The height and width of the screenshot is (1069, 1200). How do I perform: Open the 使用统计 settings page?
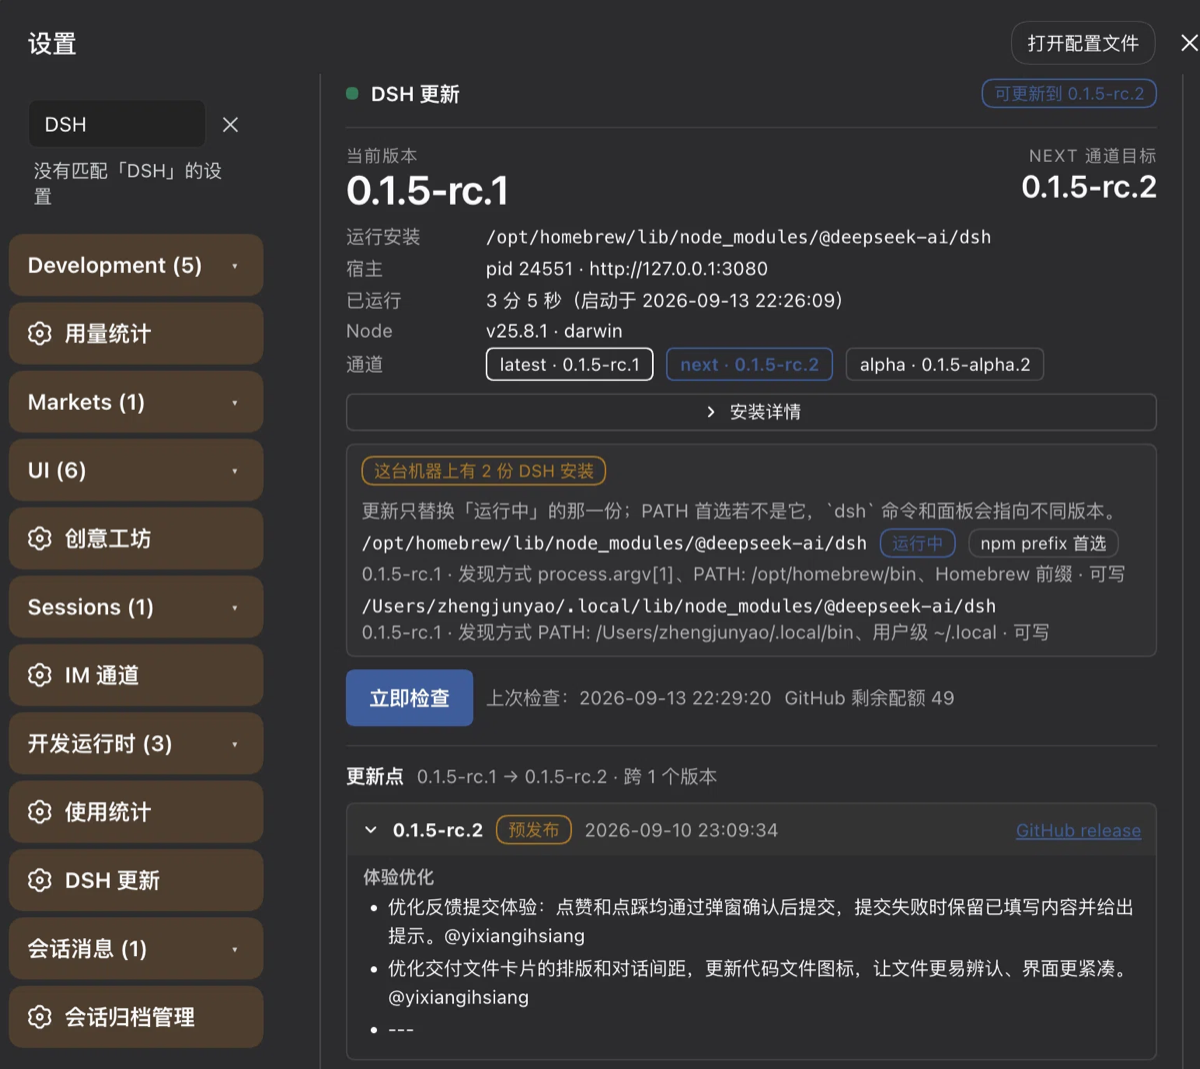pos(136,812)
